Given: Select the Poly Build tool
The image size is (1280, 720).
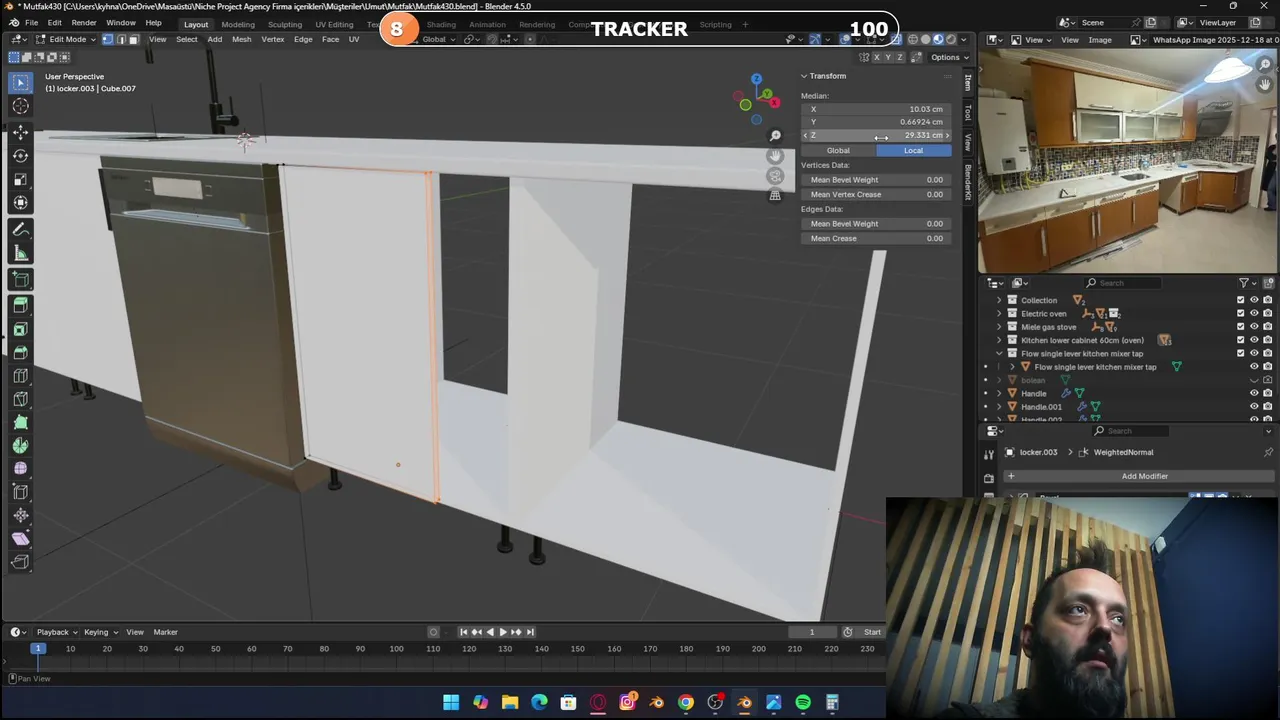Looking at the screenshot, I should 20,422.
